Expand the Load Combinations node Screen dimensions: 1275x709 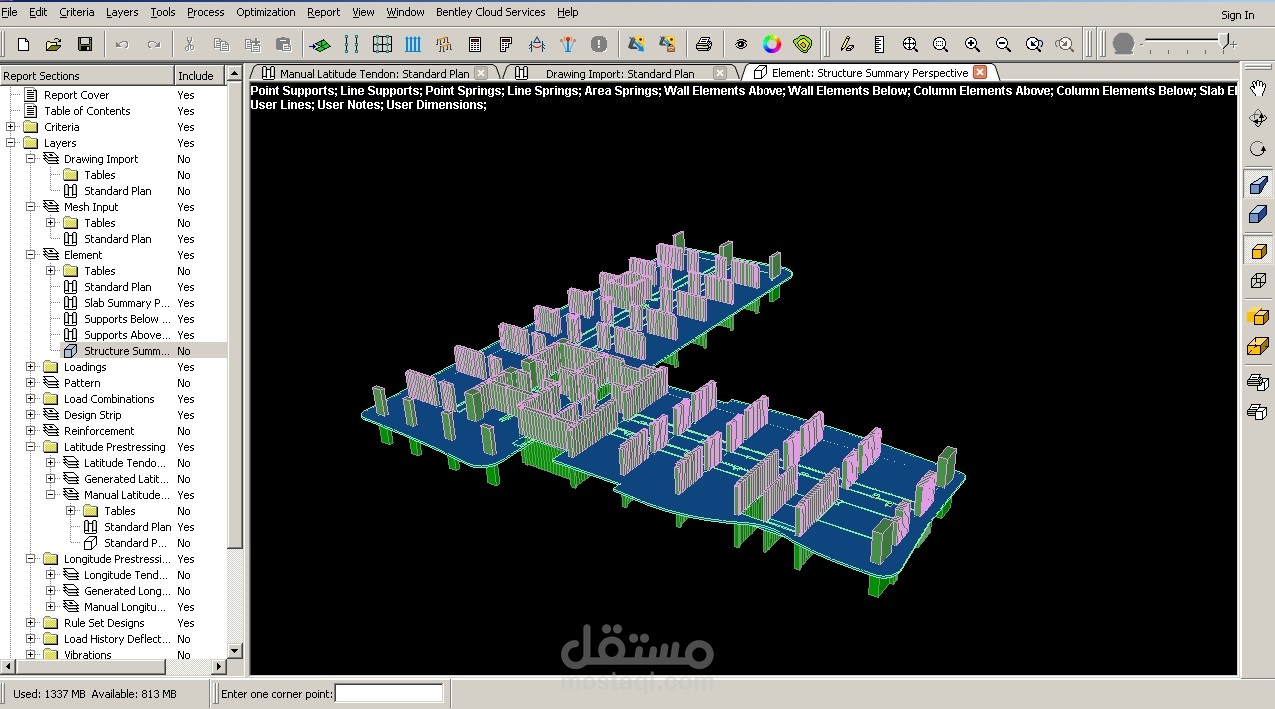point(30,399)
